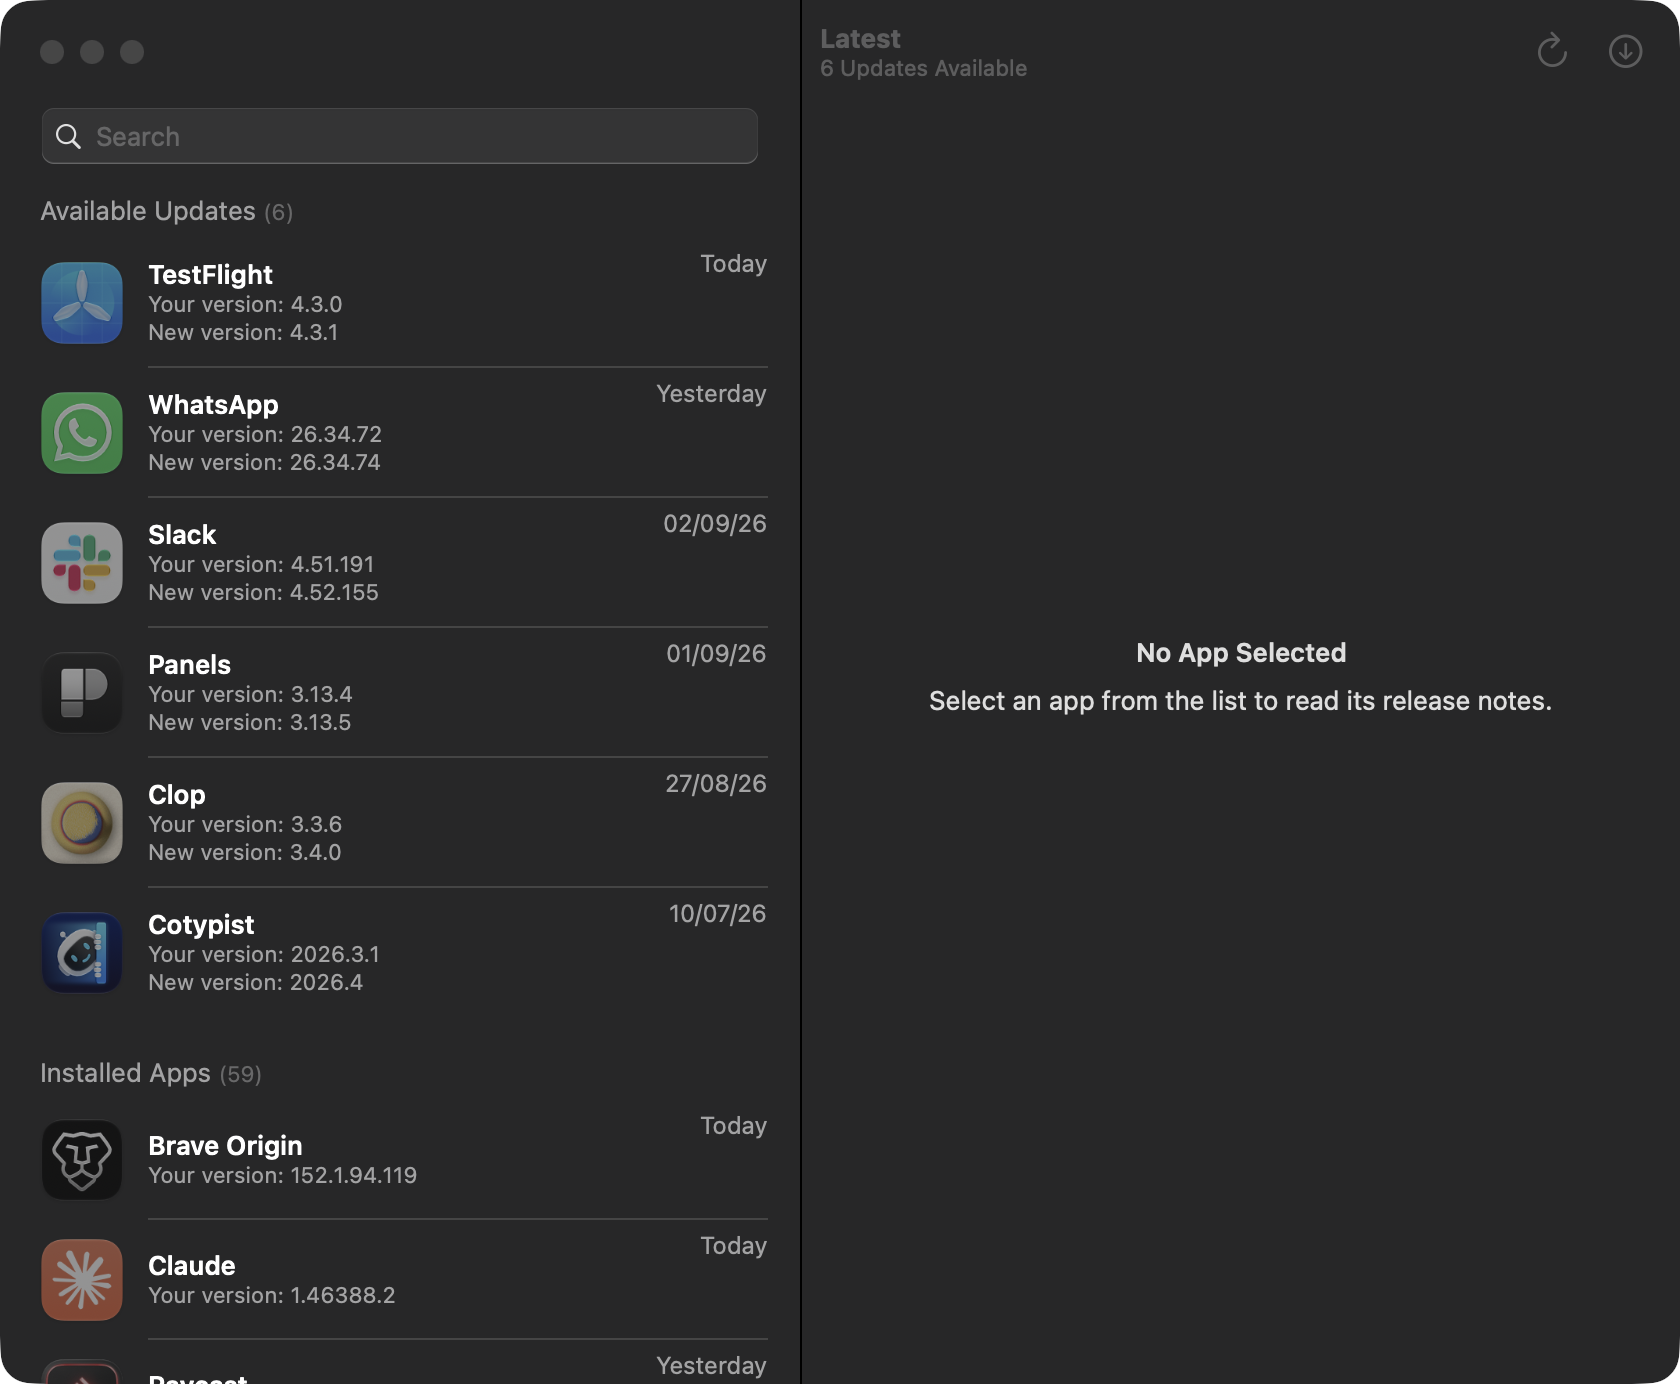Select the Claude entry name
This screenshot has width=1680, height=1384.
[x=192, y=1266]
